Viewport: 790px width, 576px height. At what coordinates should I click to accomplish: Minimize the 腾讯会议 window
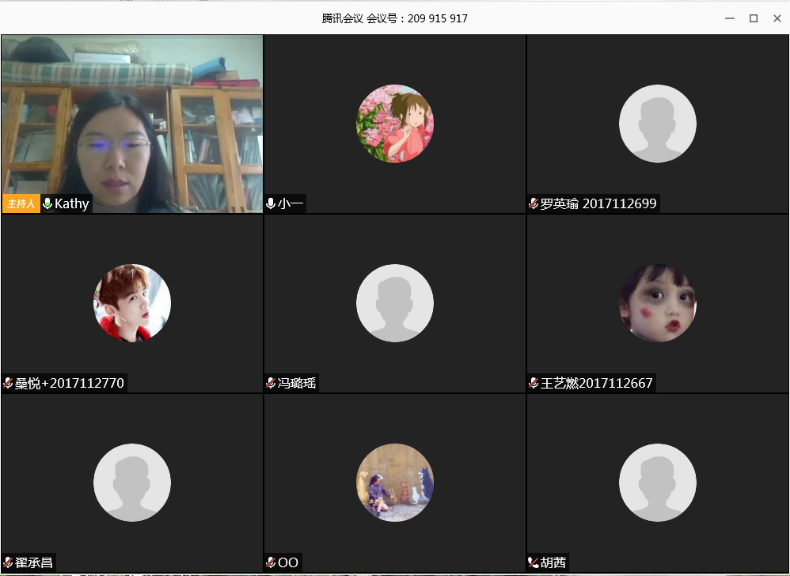pos(730,18)
